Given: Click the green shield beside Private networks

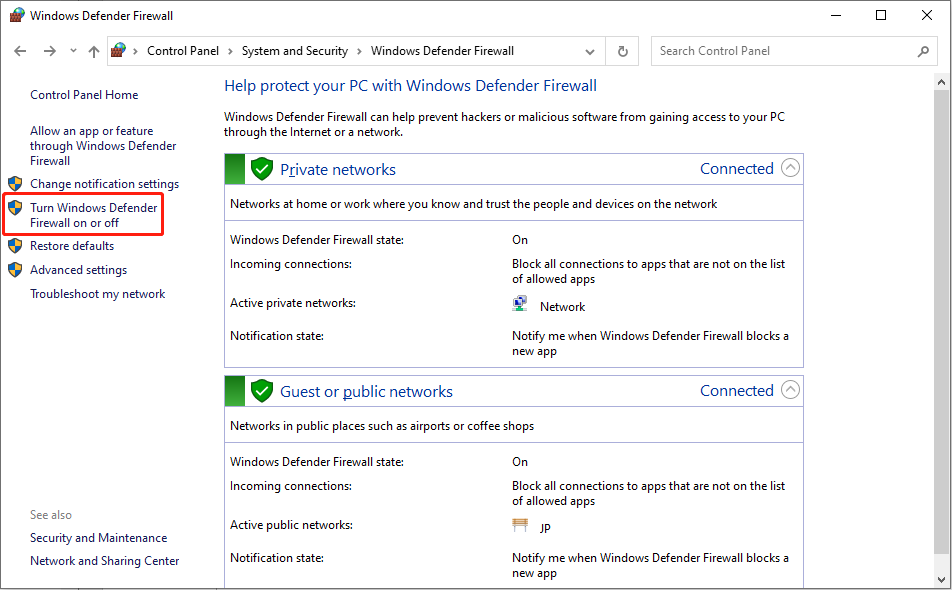Looking at the screenshot, I should (262, 169).
